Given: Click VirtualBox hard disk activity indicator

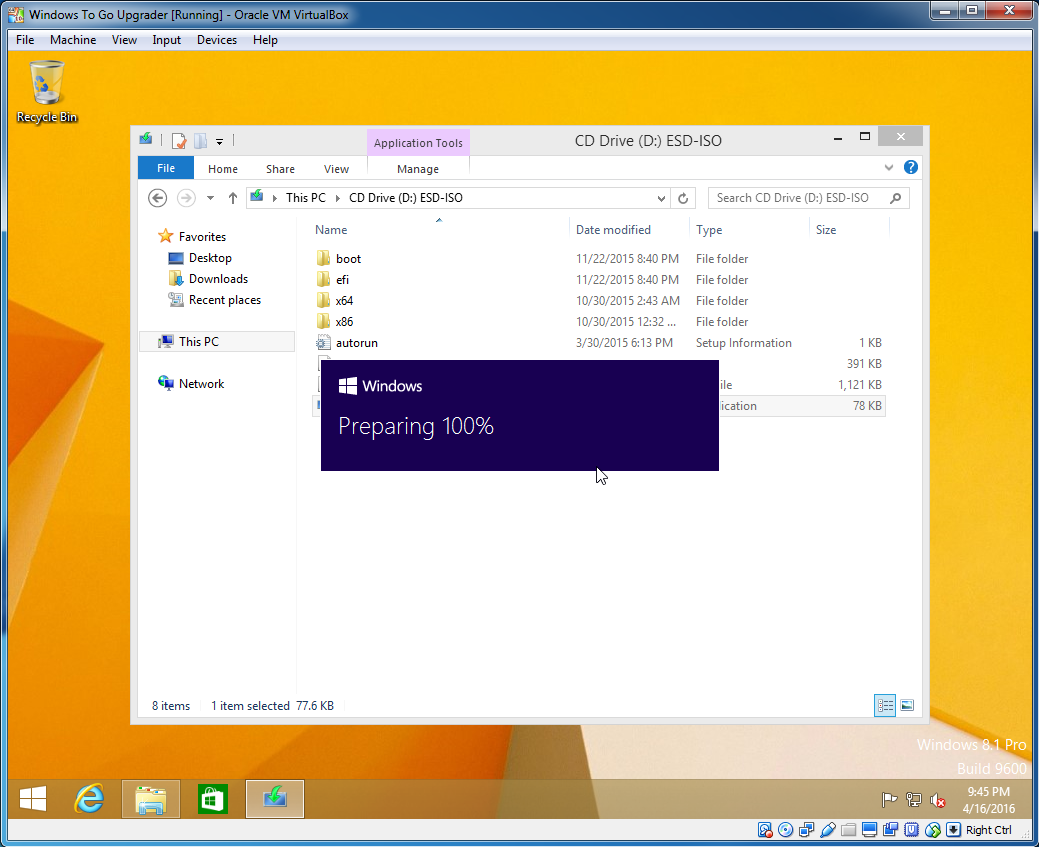Looking at the screenshot, I should coord(765,830).
